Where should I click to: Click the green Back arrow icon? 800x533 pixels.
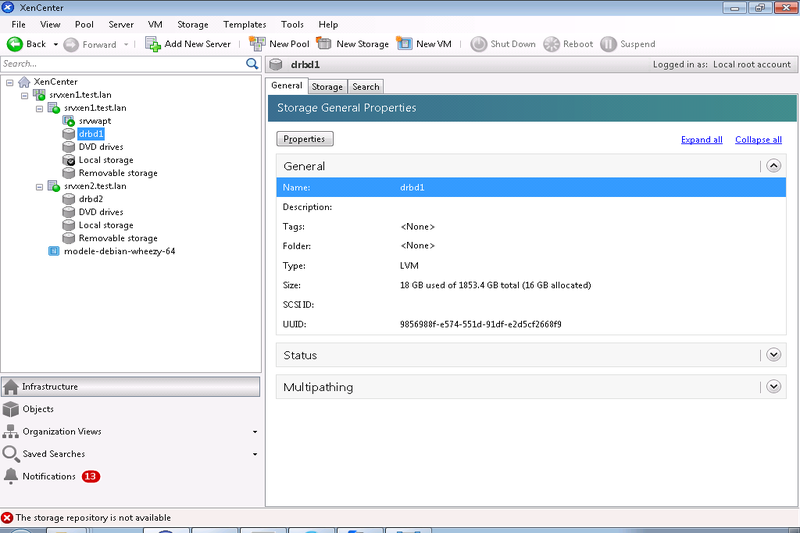pyautogui.click(x=14, y=44)
